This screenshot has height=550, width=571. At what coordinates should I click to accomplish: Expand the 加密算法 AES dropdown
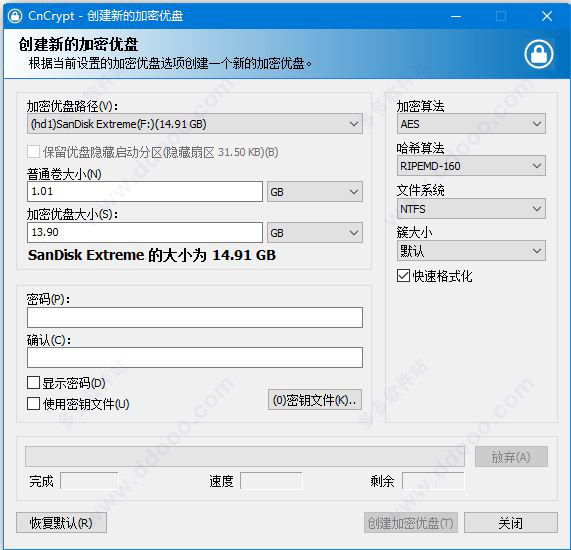(x=471, y=124)
